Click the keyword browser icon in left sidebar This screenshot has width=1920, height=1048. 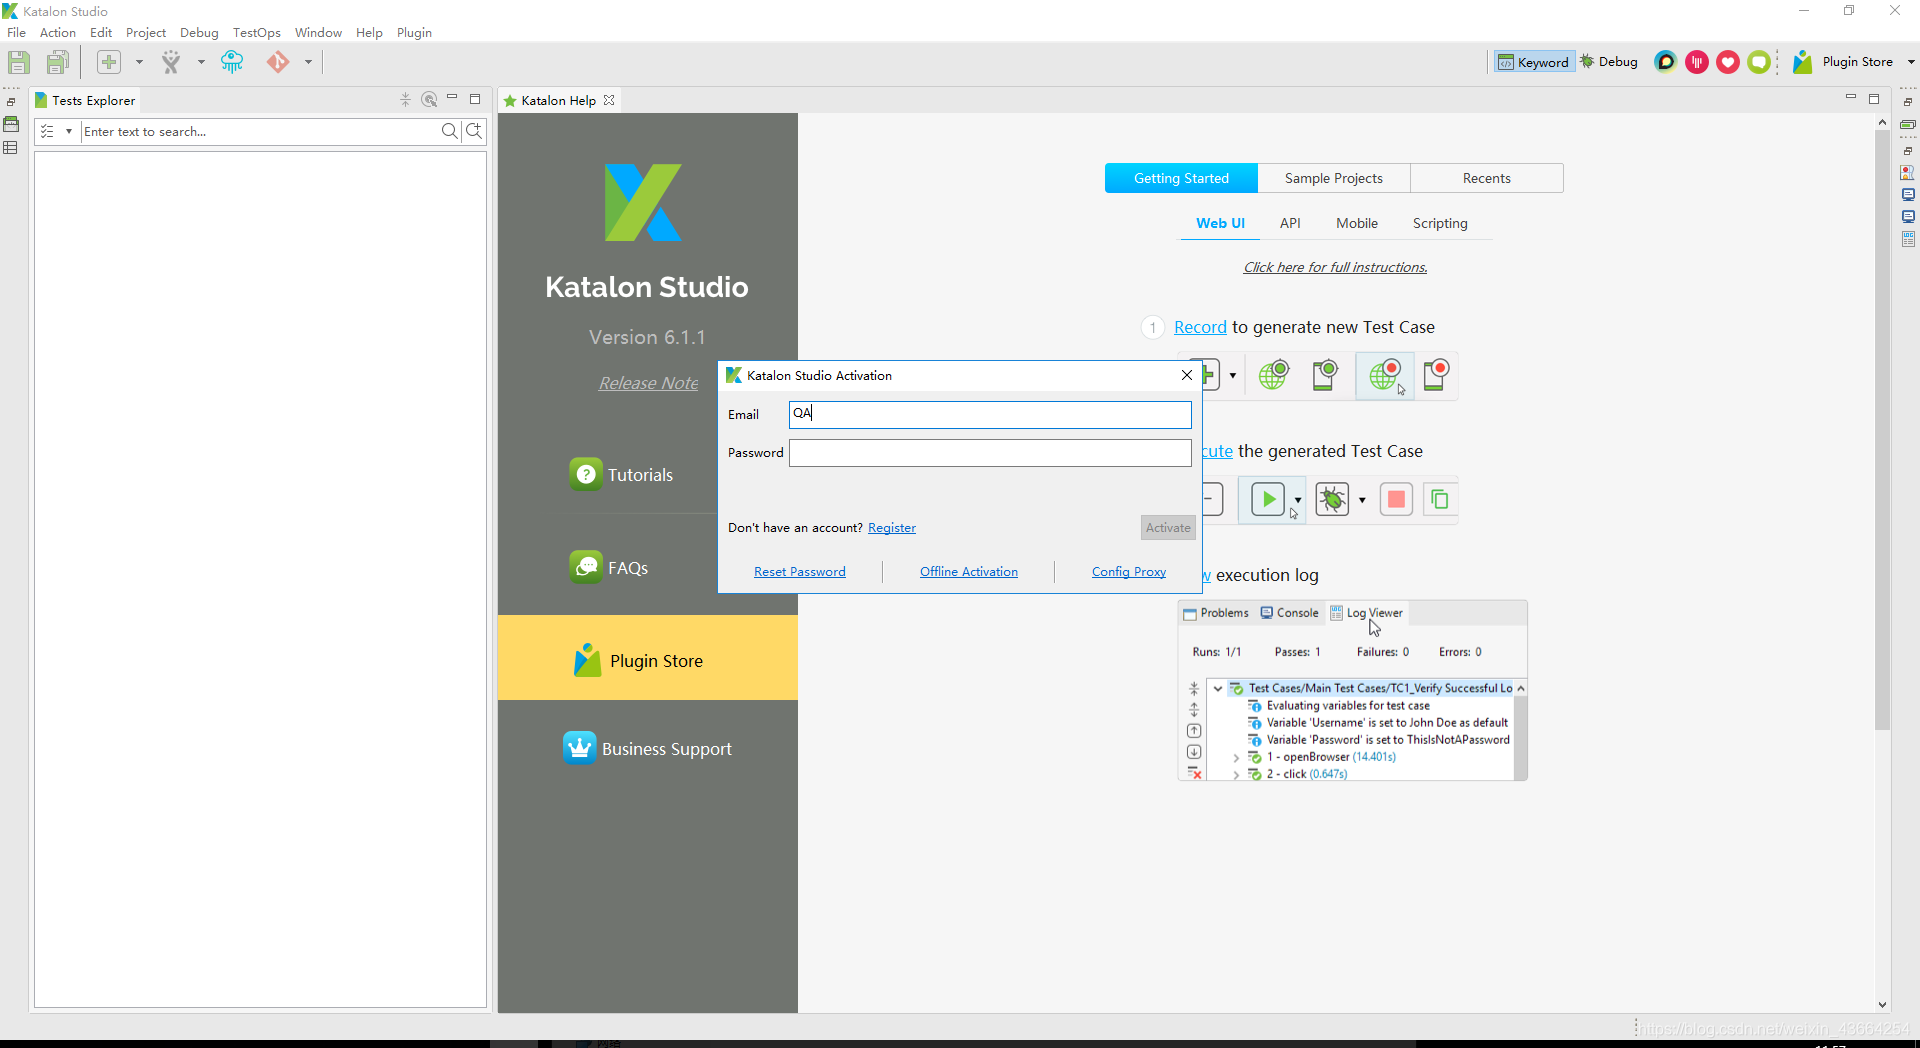pos(11,124)
